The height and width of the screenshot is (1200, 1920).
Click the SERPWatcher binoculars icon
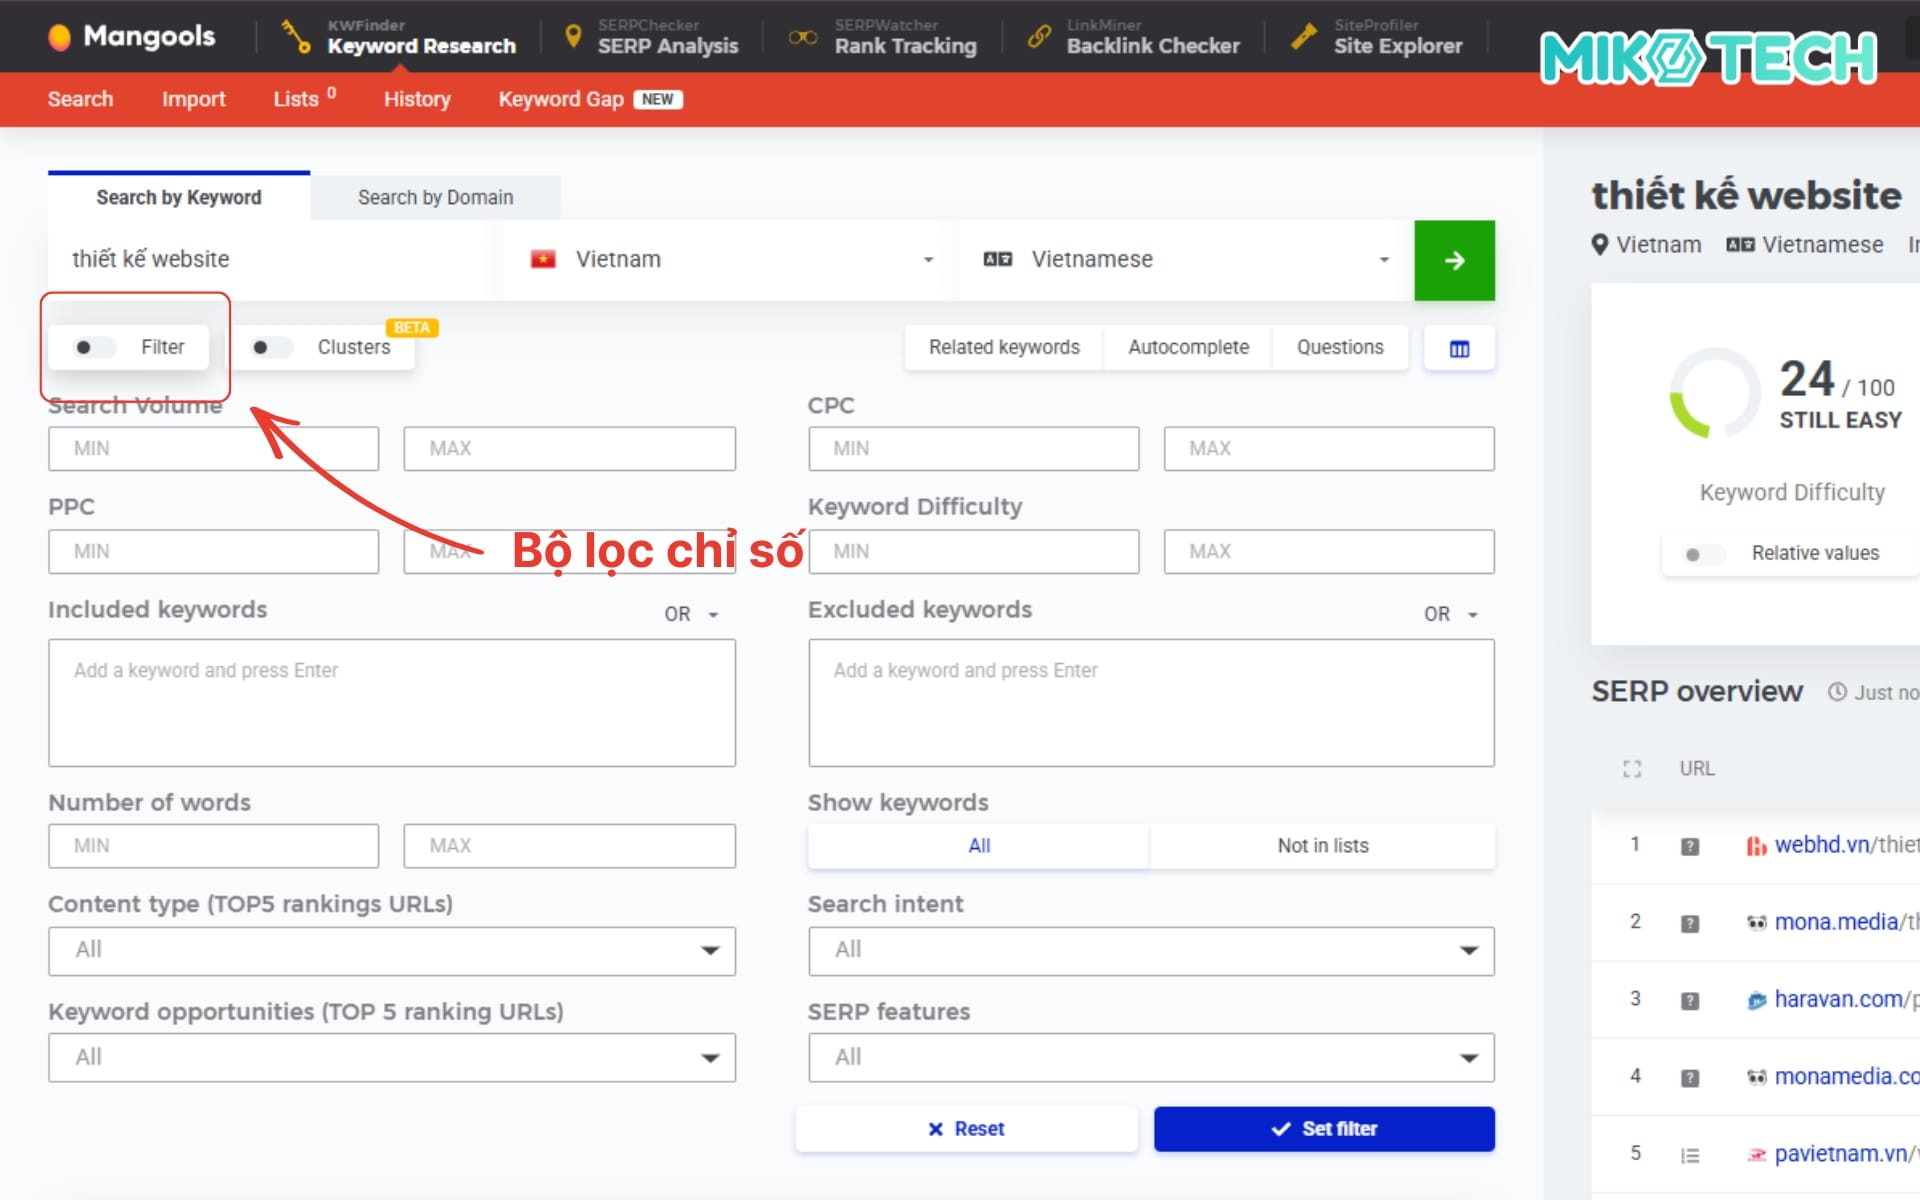[802, 37]
